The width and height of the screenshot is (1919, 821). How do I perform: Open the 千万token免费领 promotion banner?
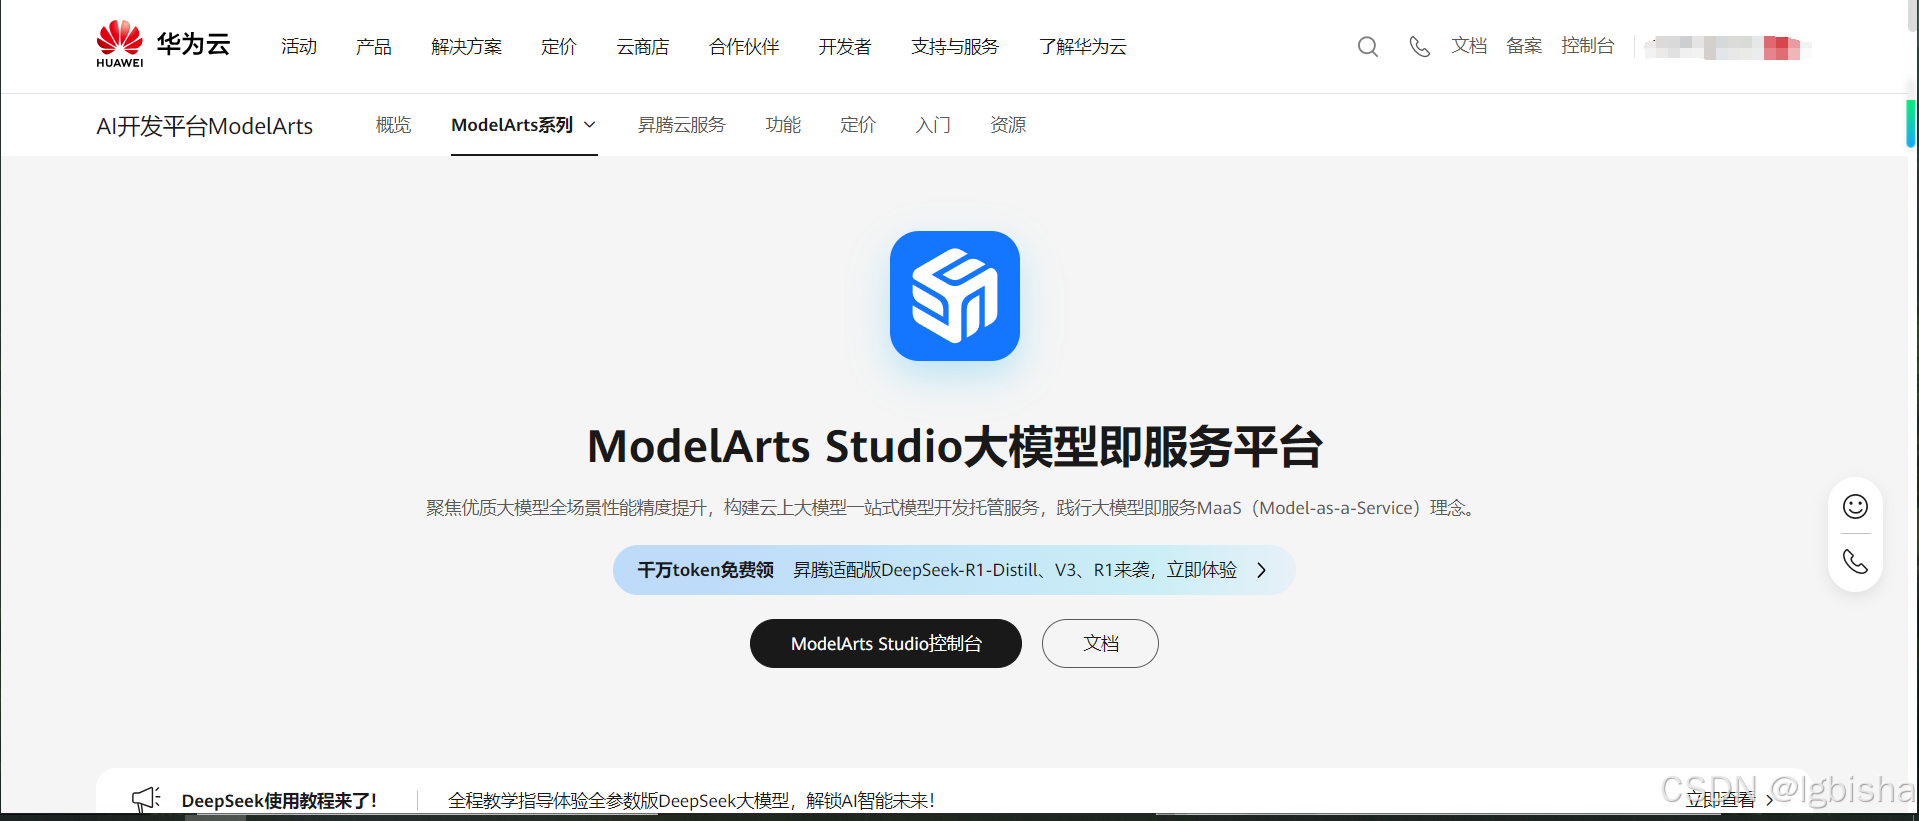coord(954,570)
